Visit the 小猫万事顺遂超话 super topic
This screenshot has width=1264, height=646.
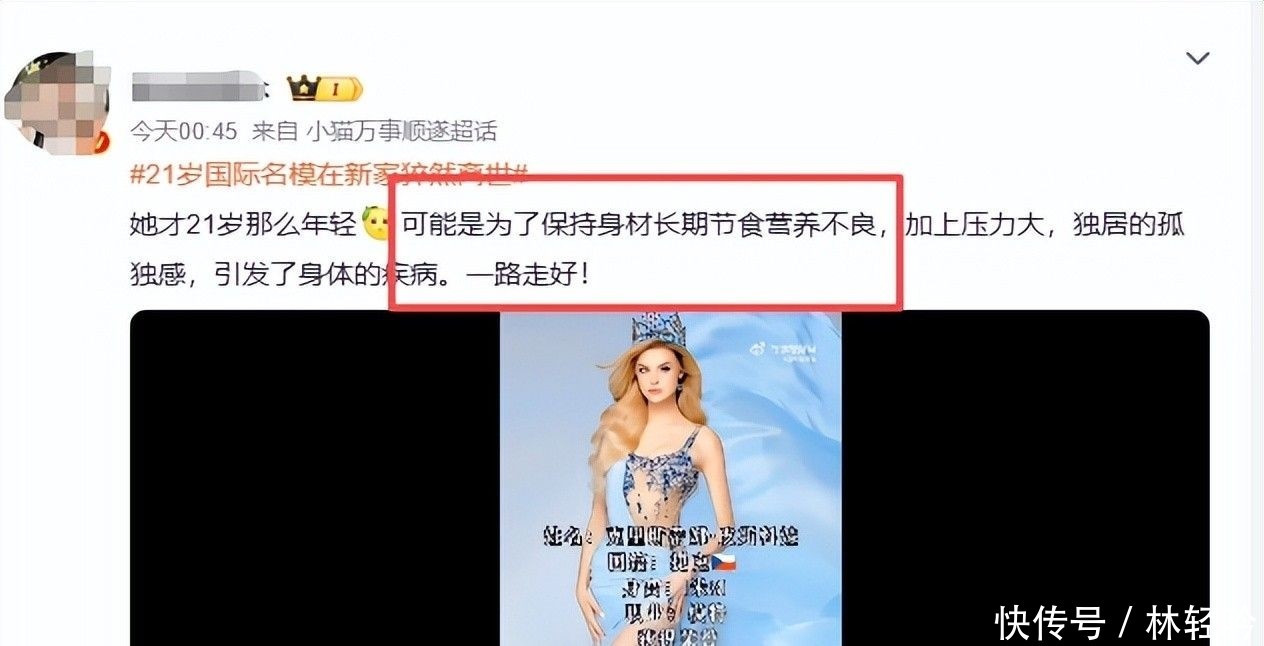click(x=401, y=131)
